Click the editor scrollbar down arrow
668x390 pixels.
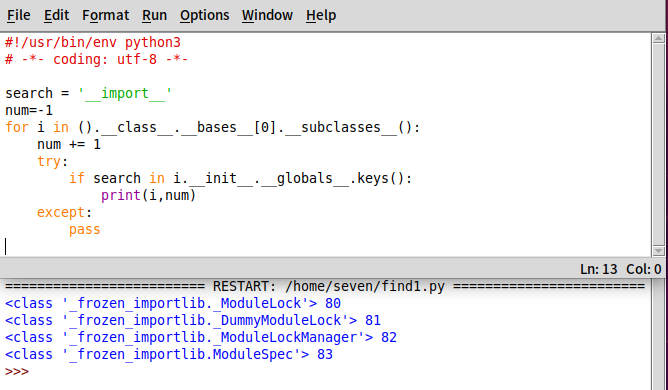pos(658,251)
